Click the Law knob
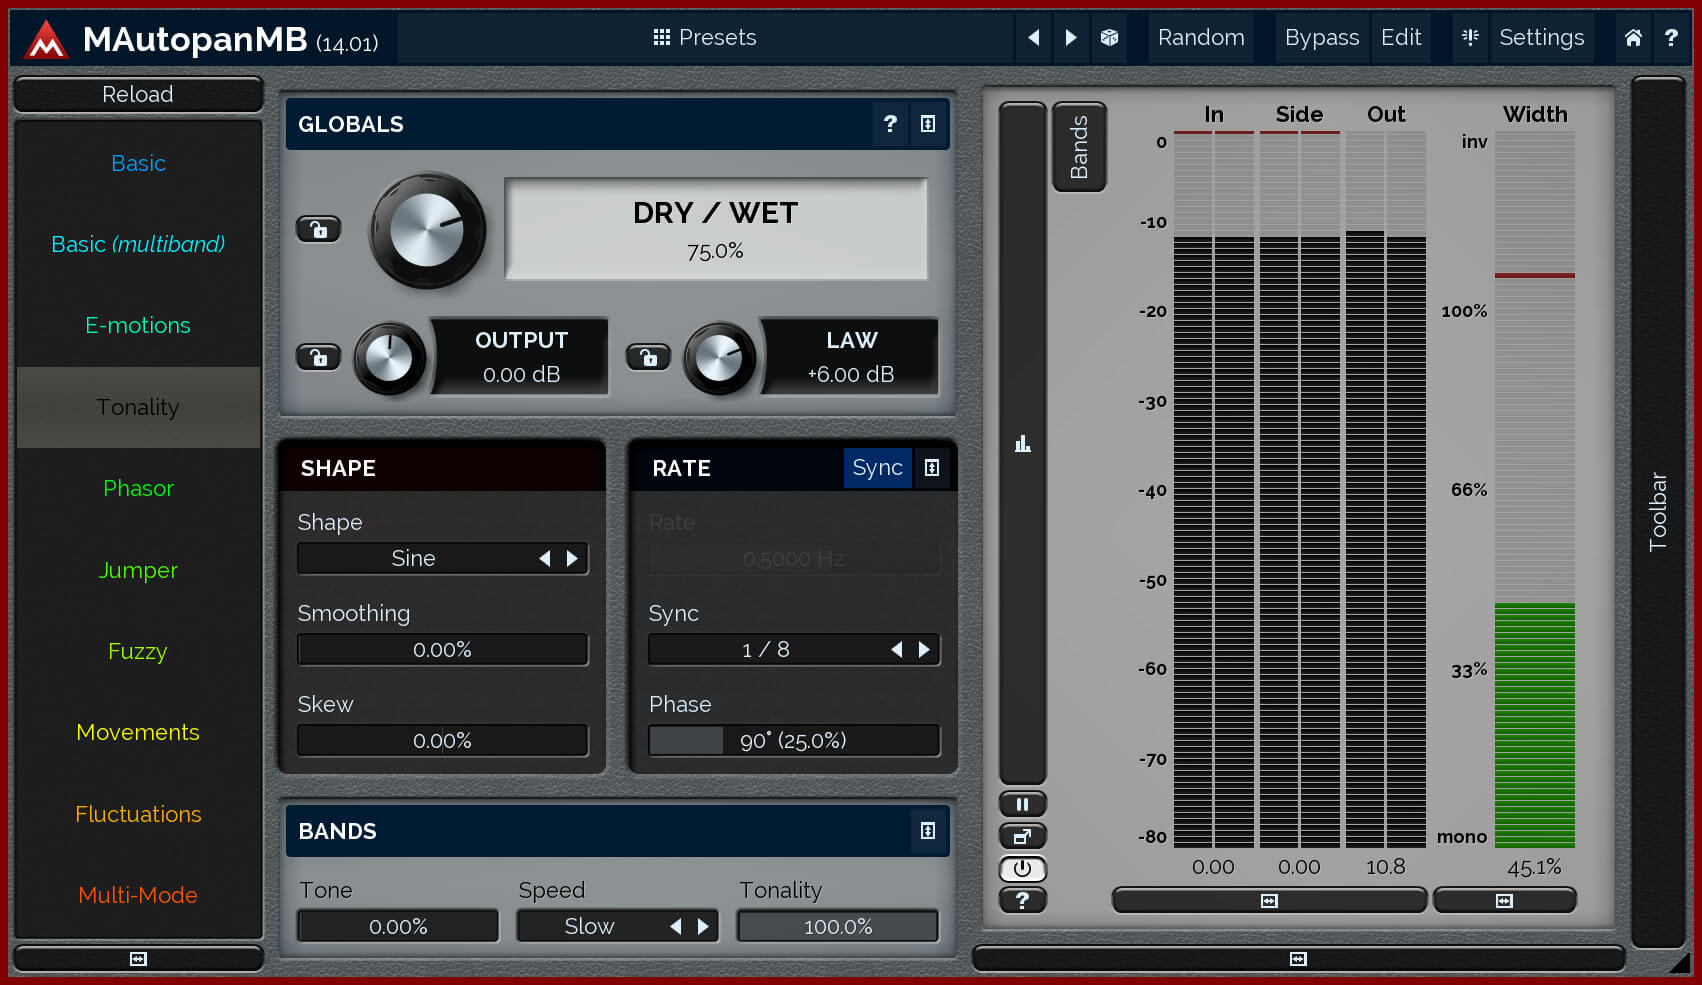The width and height of the screenshot is (1702, 985). [x=719, y=357]
